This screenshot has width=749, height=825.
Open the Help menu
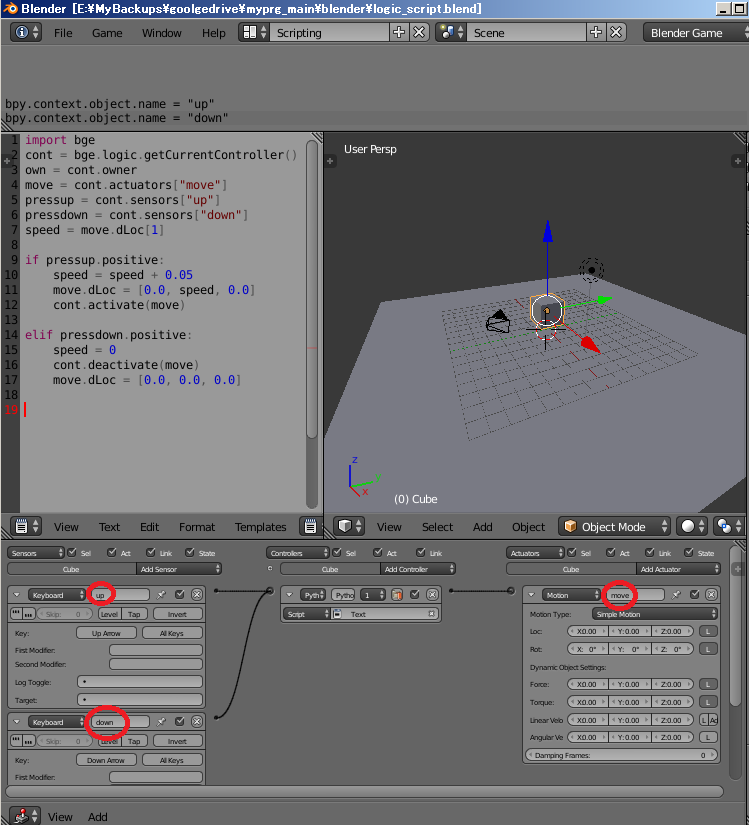pyautogui.click(x=214, y=33)
